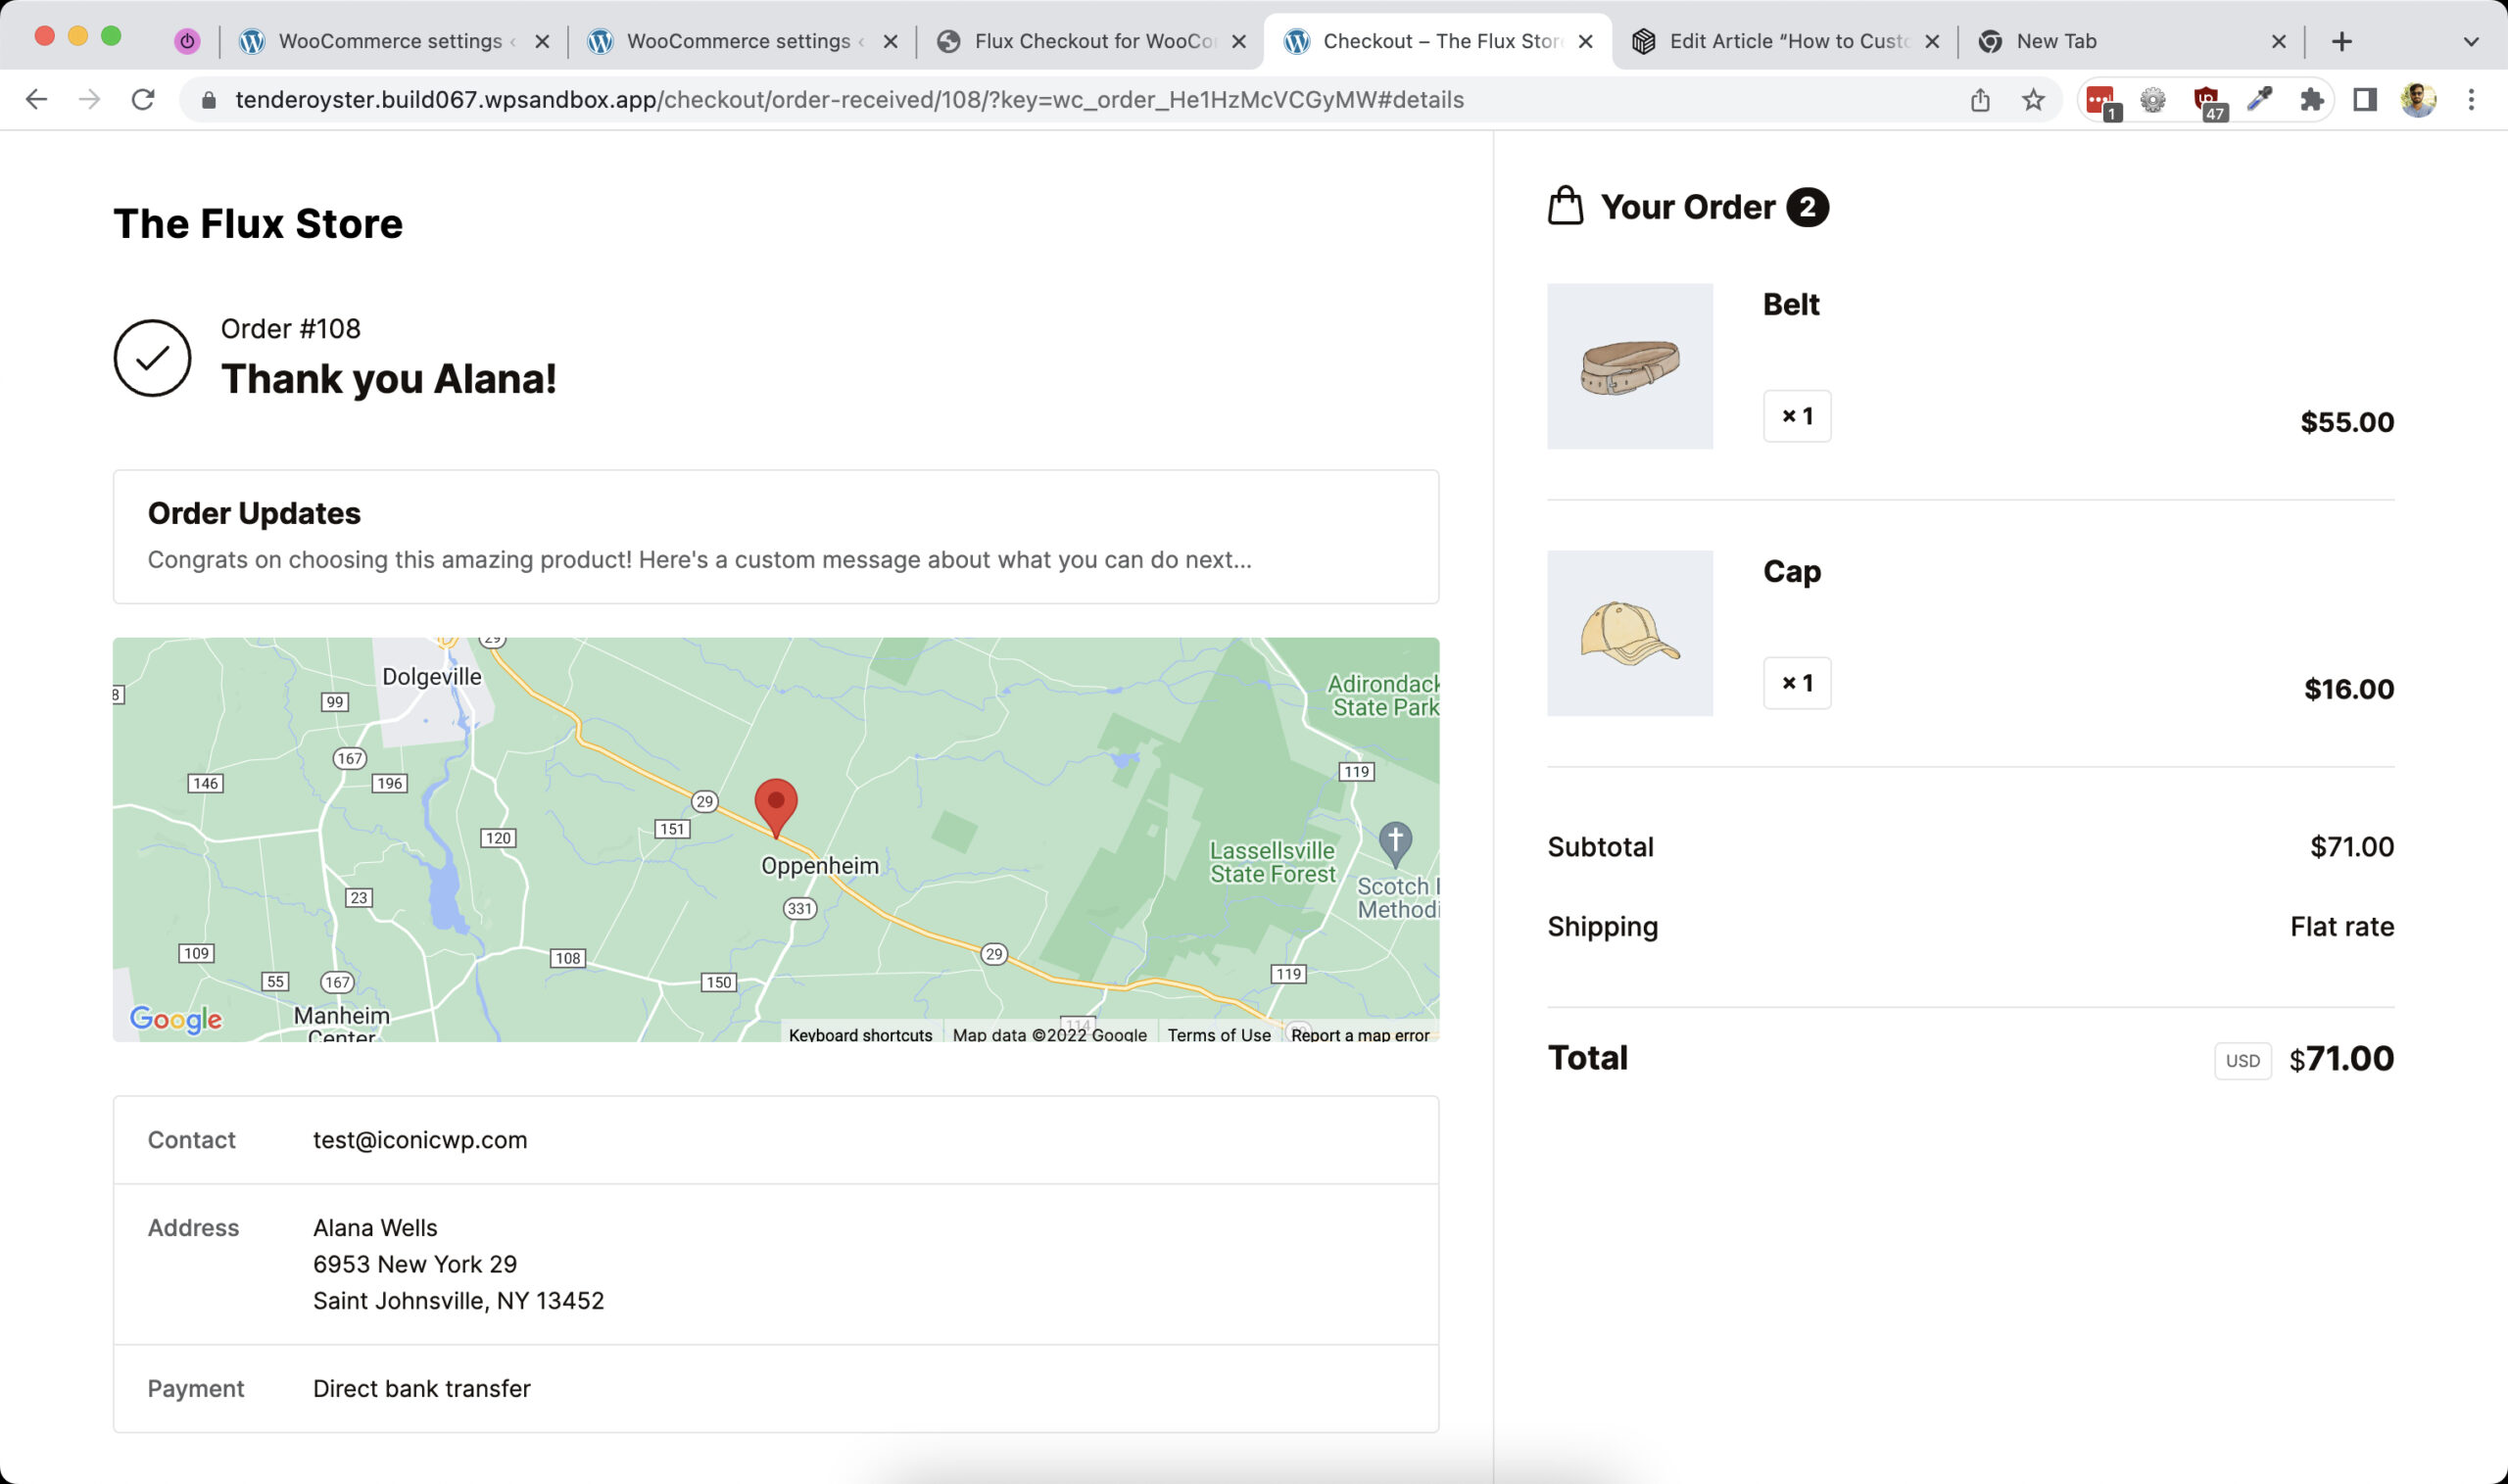Viewport: 2508px width, 1484px height.
Task: Click the Belt product thumbnail
Action: 1629,366
